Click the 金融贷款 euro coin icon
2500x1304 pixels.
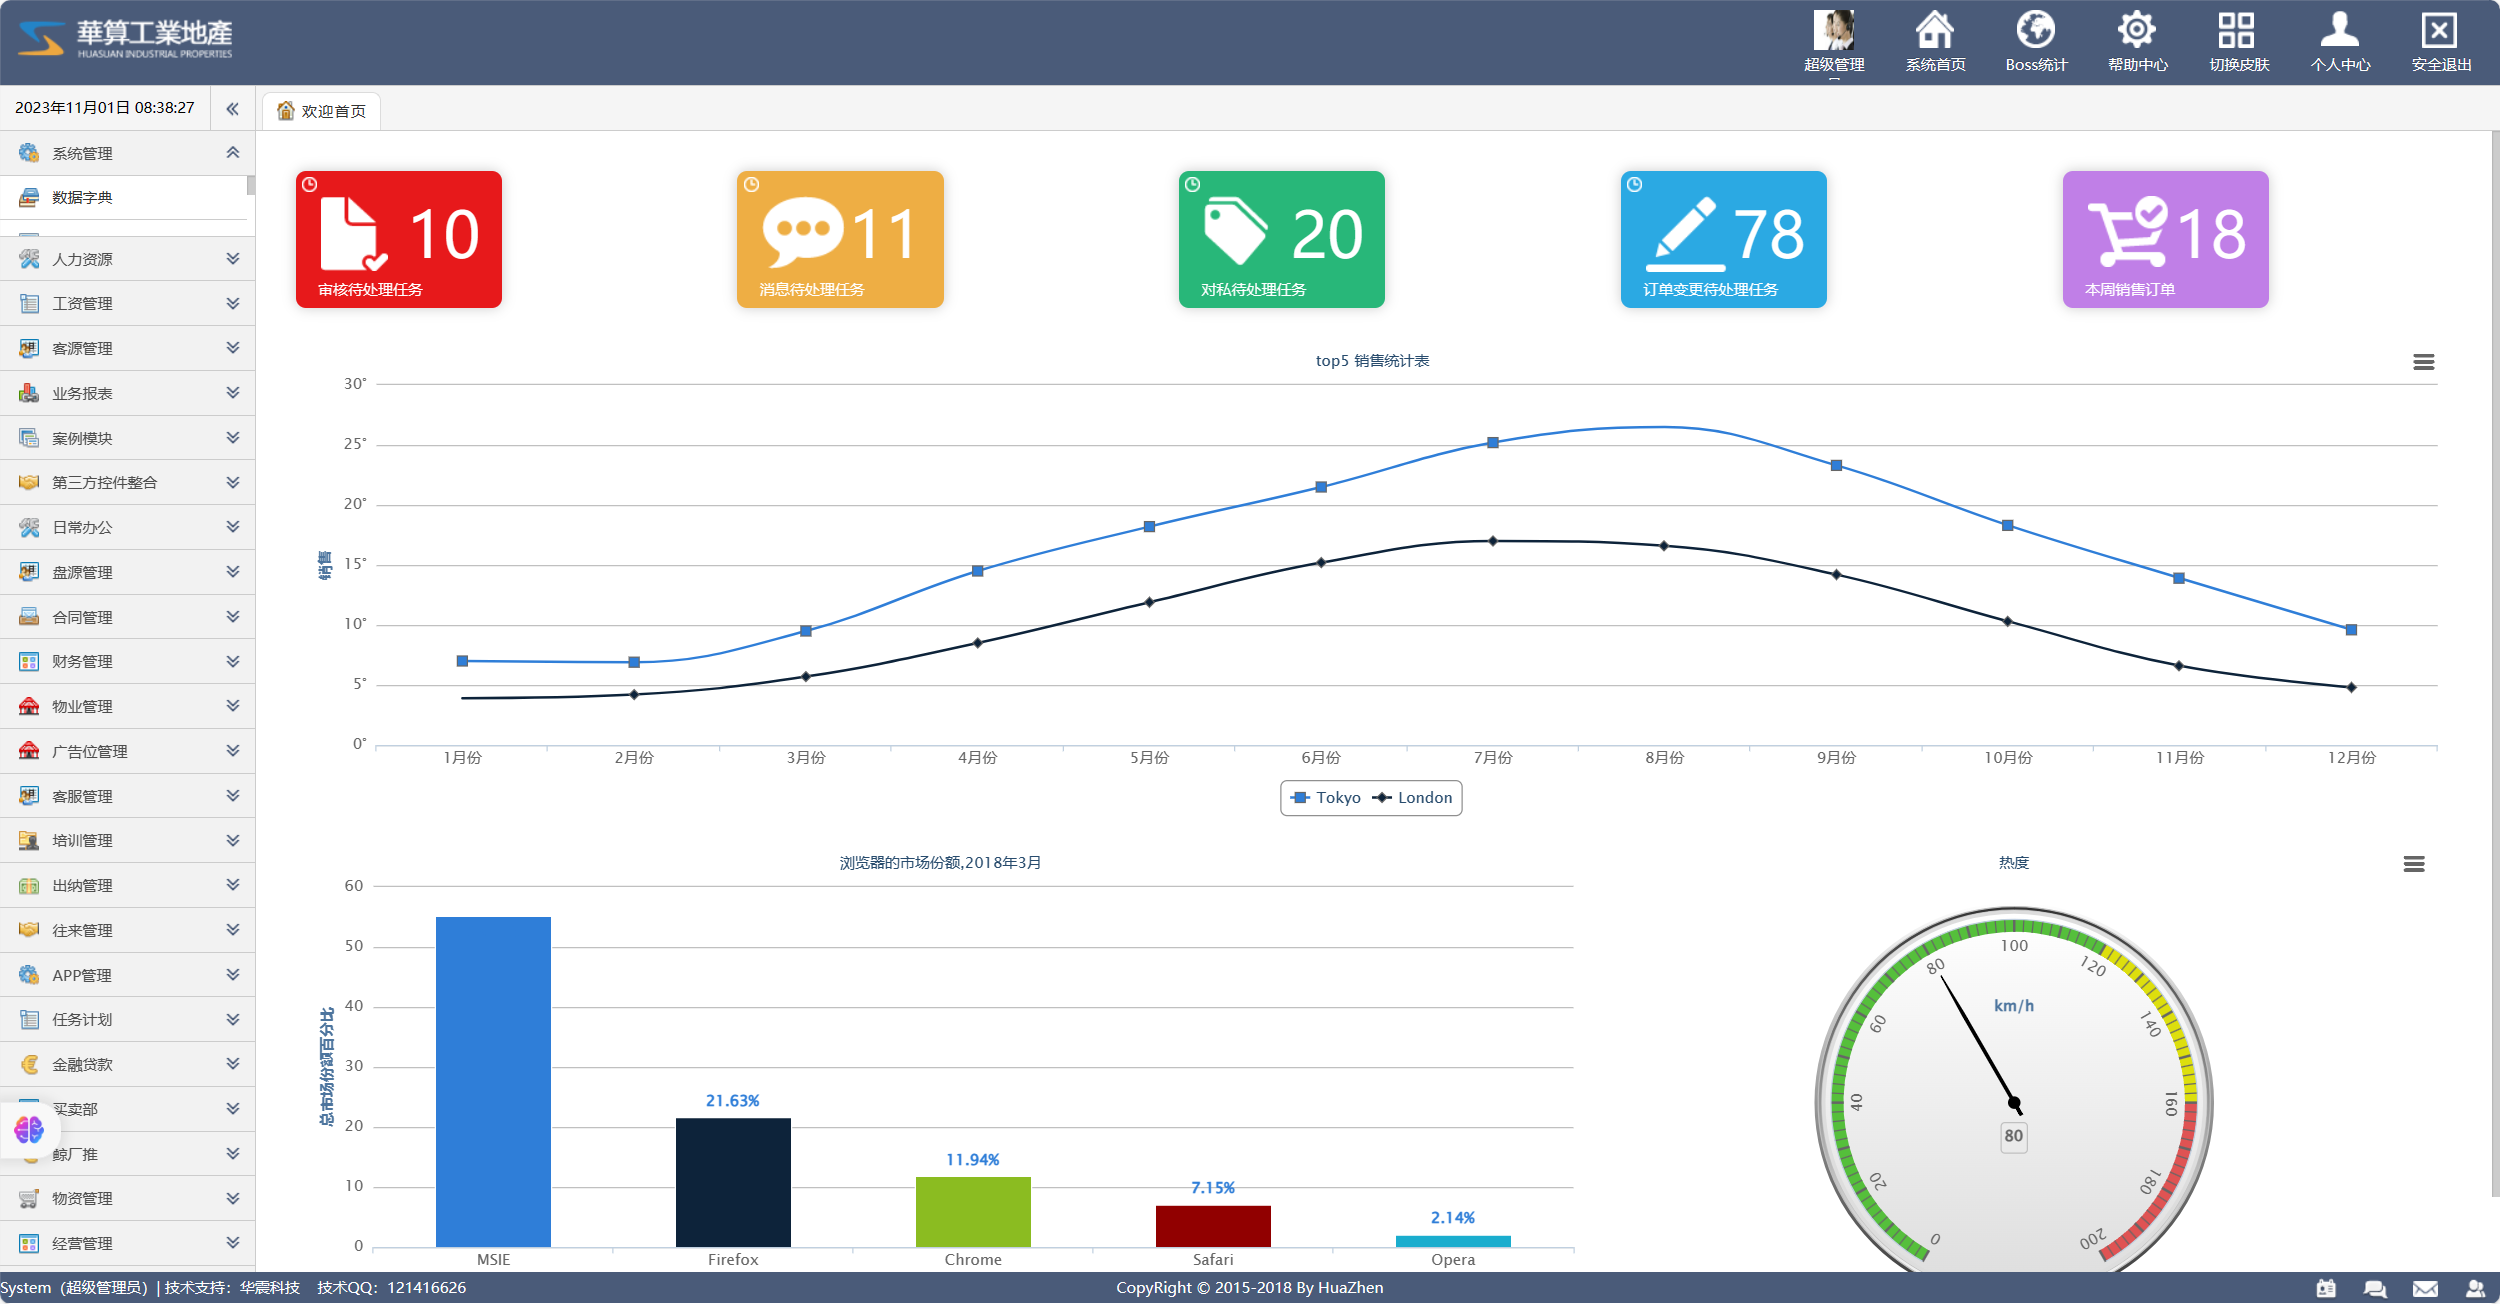[x=29, y=1065]
